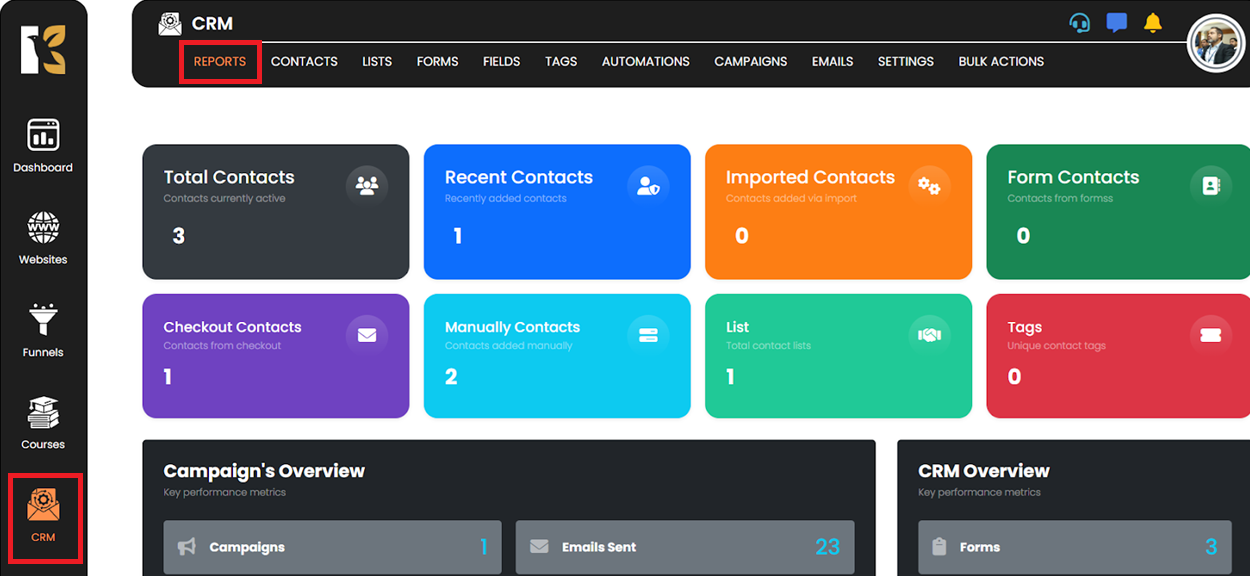
Task: Check the notification bell icon
Action: click(x=1153, y=23)
